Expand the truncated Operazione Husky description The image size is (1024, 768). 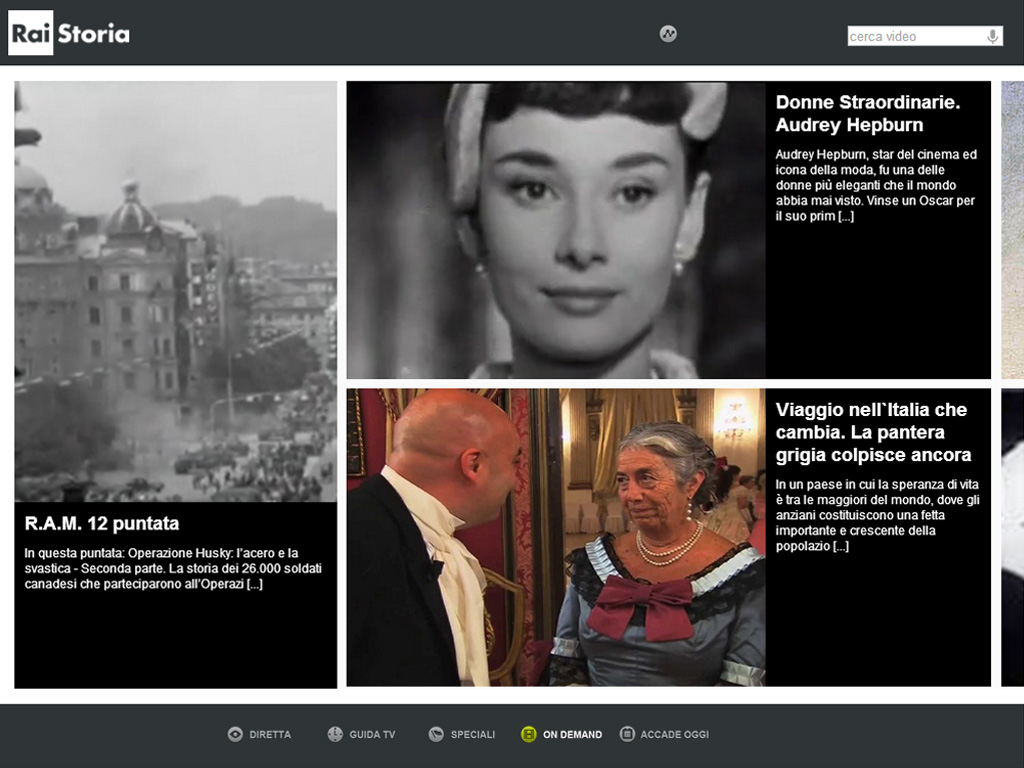pyautogui.click(x=254, y=584)
